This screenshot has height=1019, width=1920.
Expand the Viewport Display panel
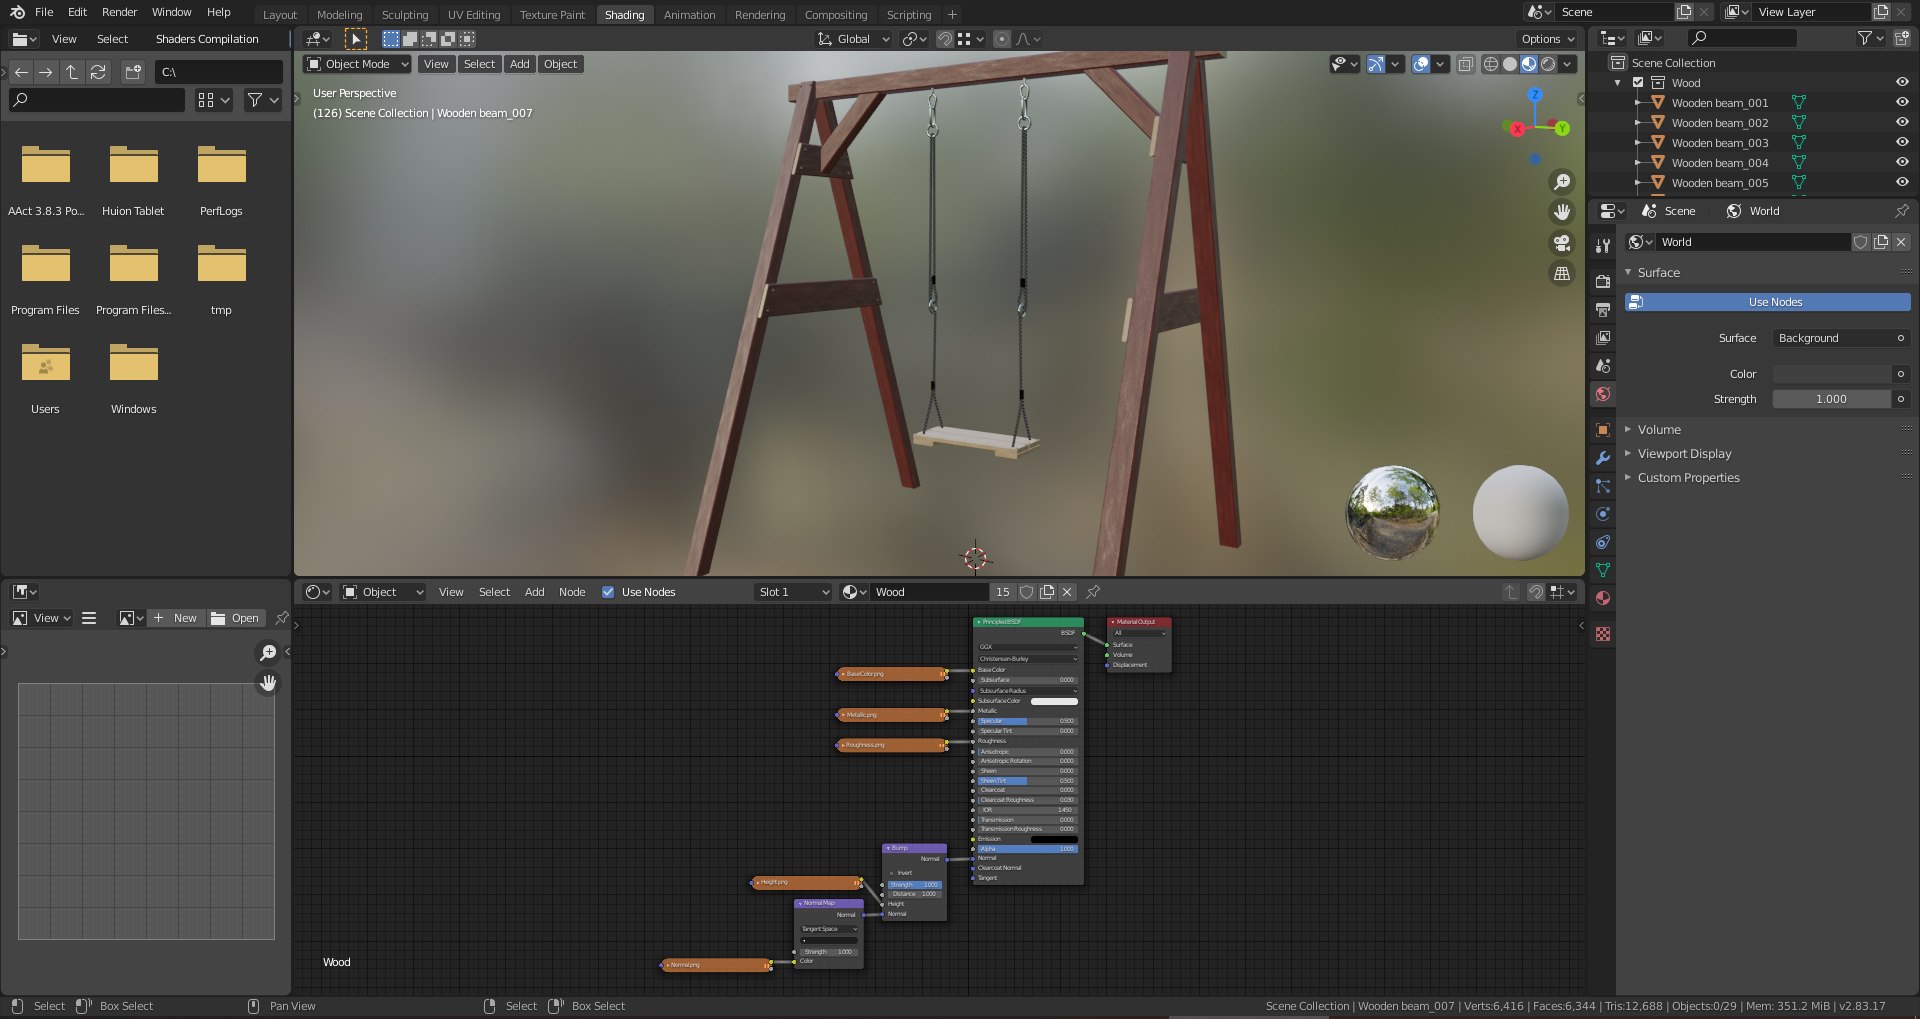pos(1684,453)
